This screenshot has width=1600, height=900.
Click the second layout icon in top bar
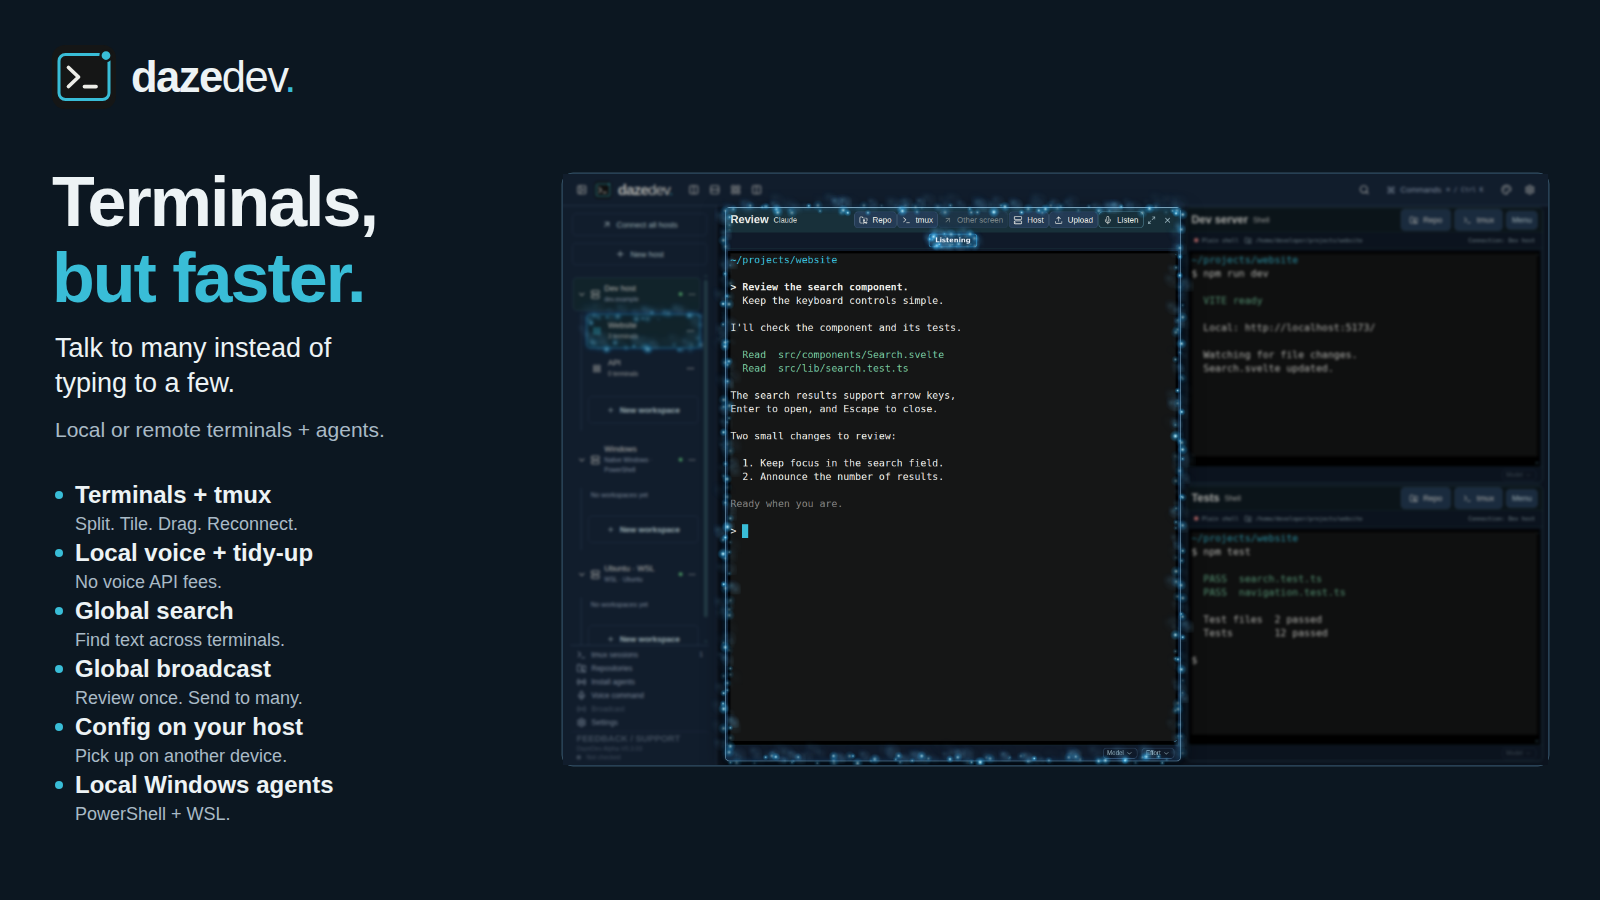715,190
